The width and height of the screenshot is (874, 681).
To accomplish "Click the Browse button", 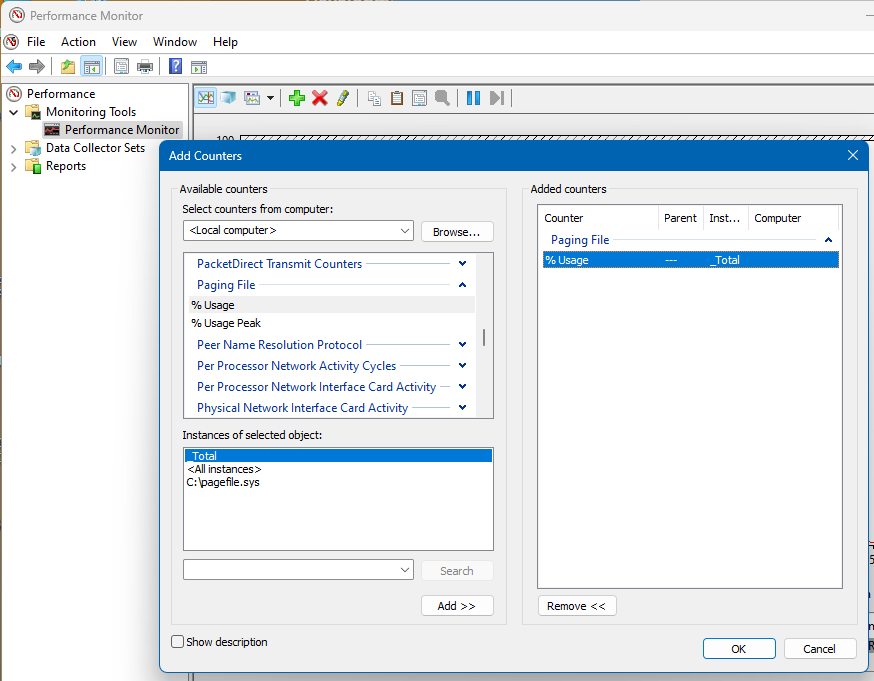I will point(457,231).
